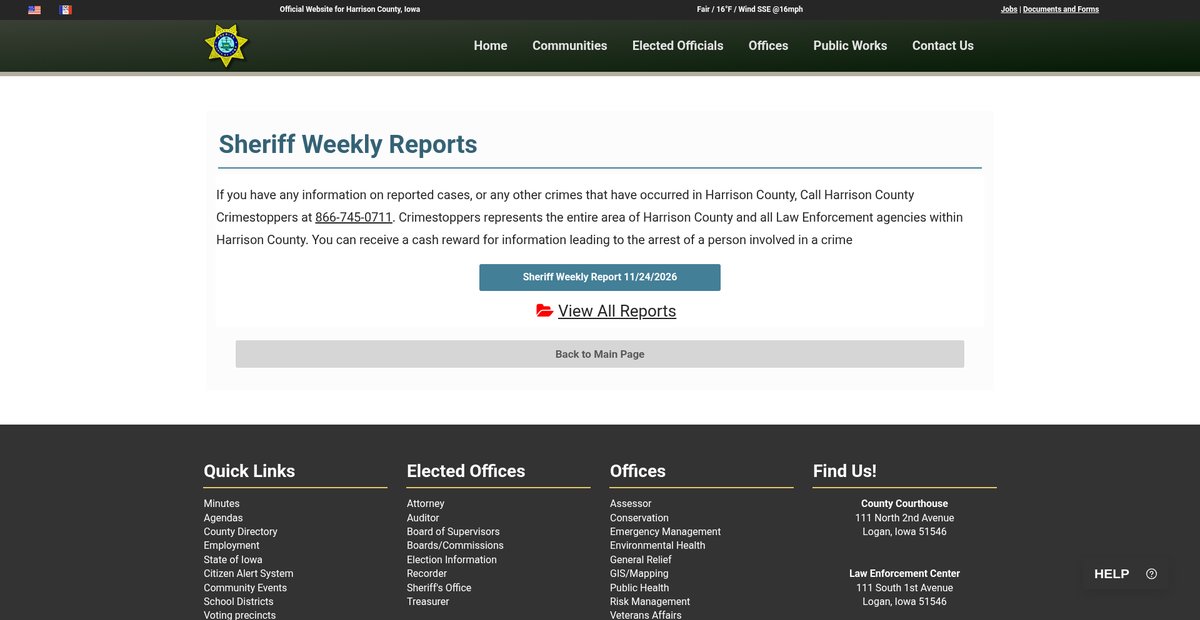Open Board of Supervisors link
This screenshot has height=620, width=1200.
(x=452, y=532)
